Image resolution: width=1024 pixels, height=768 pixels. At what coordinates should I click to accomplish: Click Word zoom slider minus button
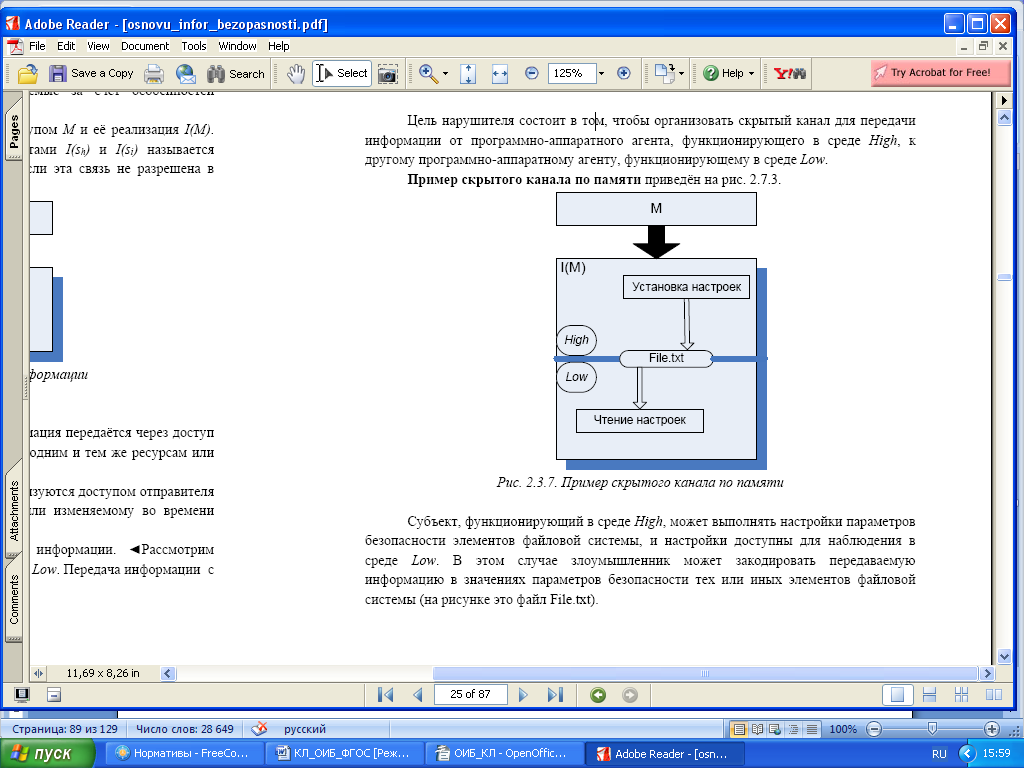[874, 729]
